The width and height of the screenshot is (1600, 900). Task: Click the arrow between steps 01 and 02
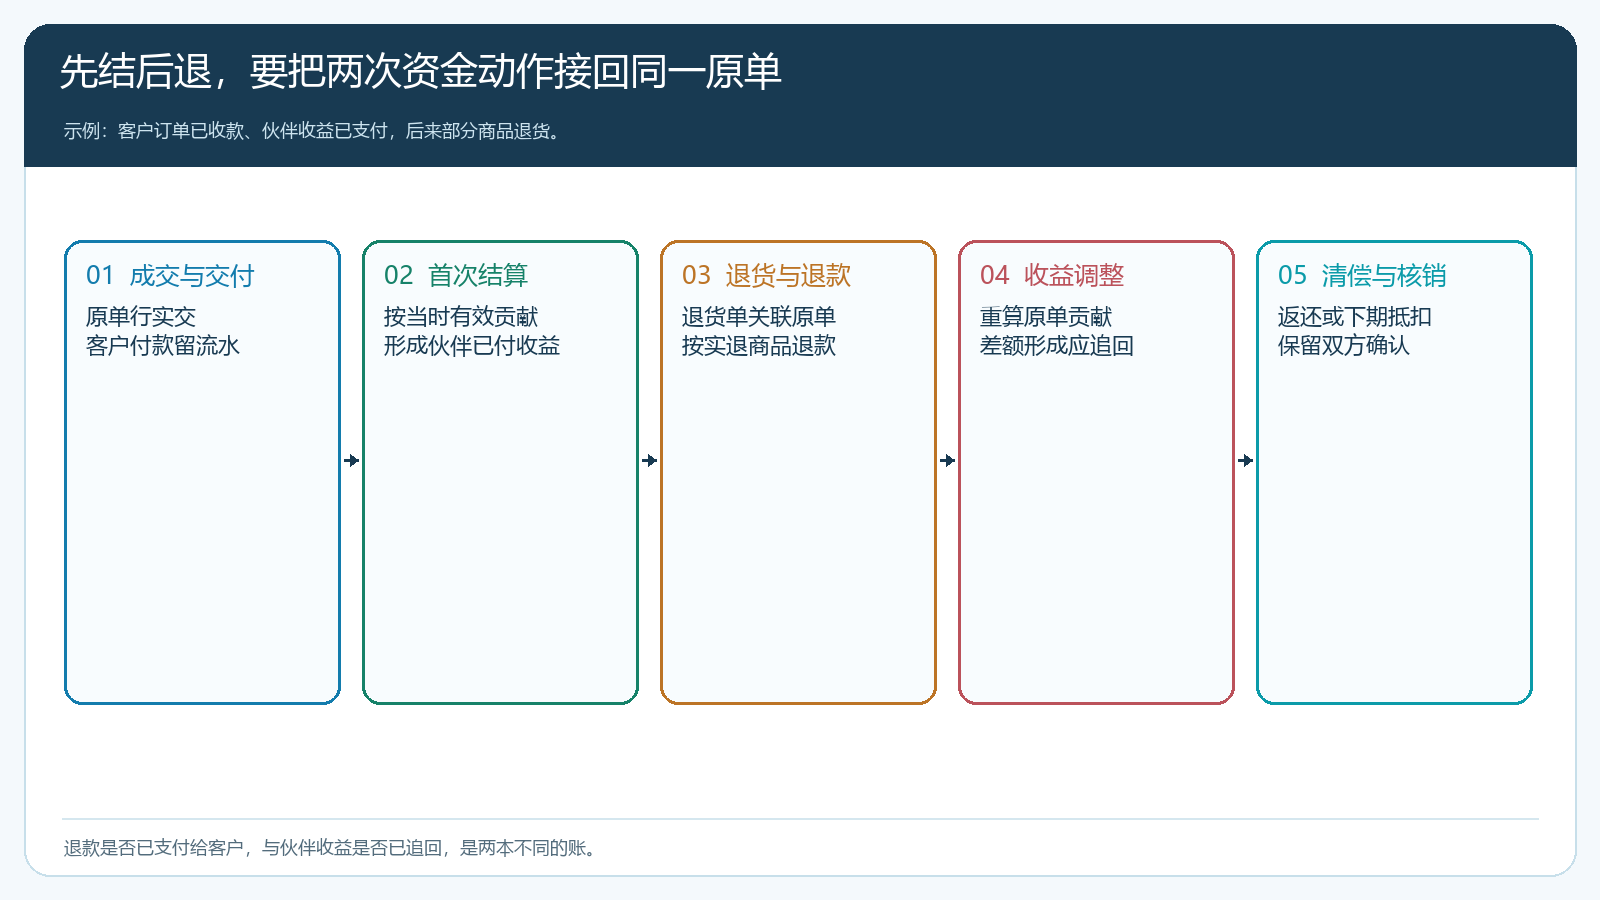point(352,461)
